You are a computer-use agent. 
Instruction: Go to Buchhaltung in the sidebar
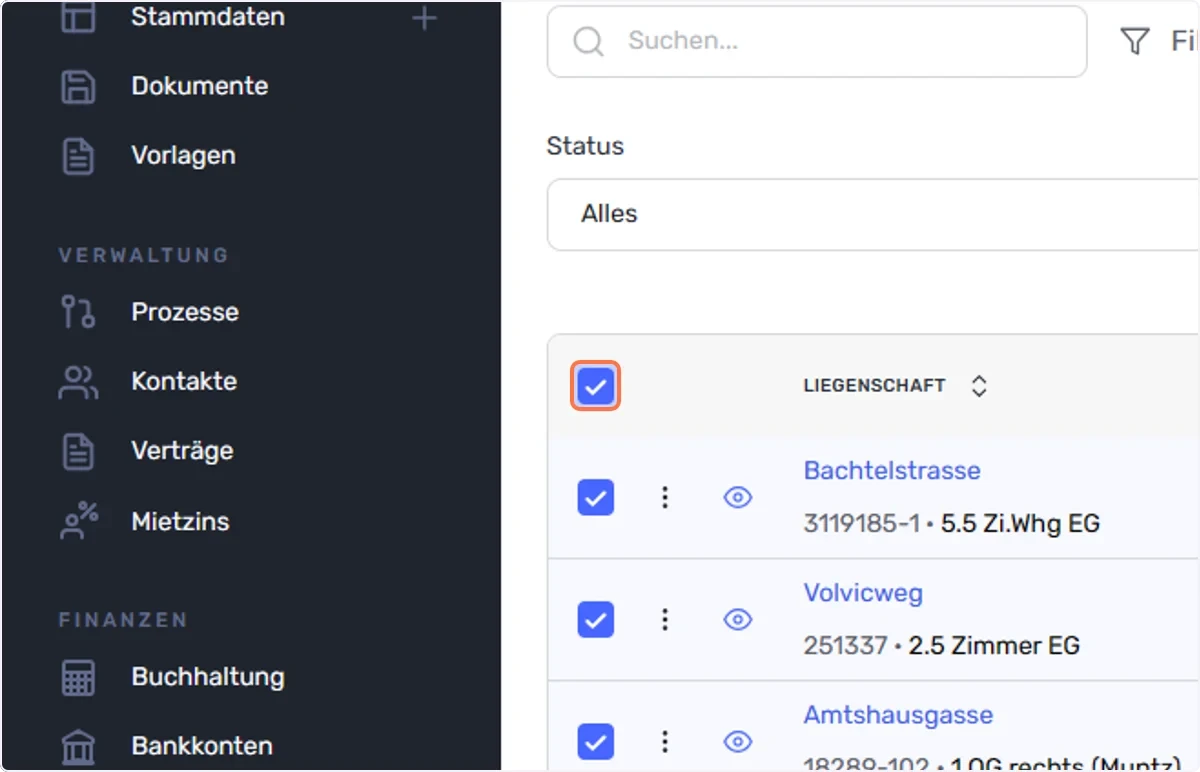click(x=208, y=677)
